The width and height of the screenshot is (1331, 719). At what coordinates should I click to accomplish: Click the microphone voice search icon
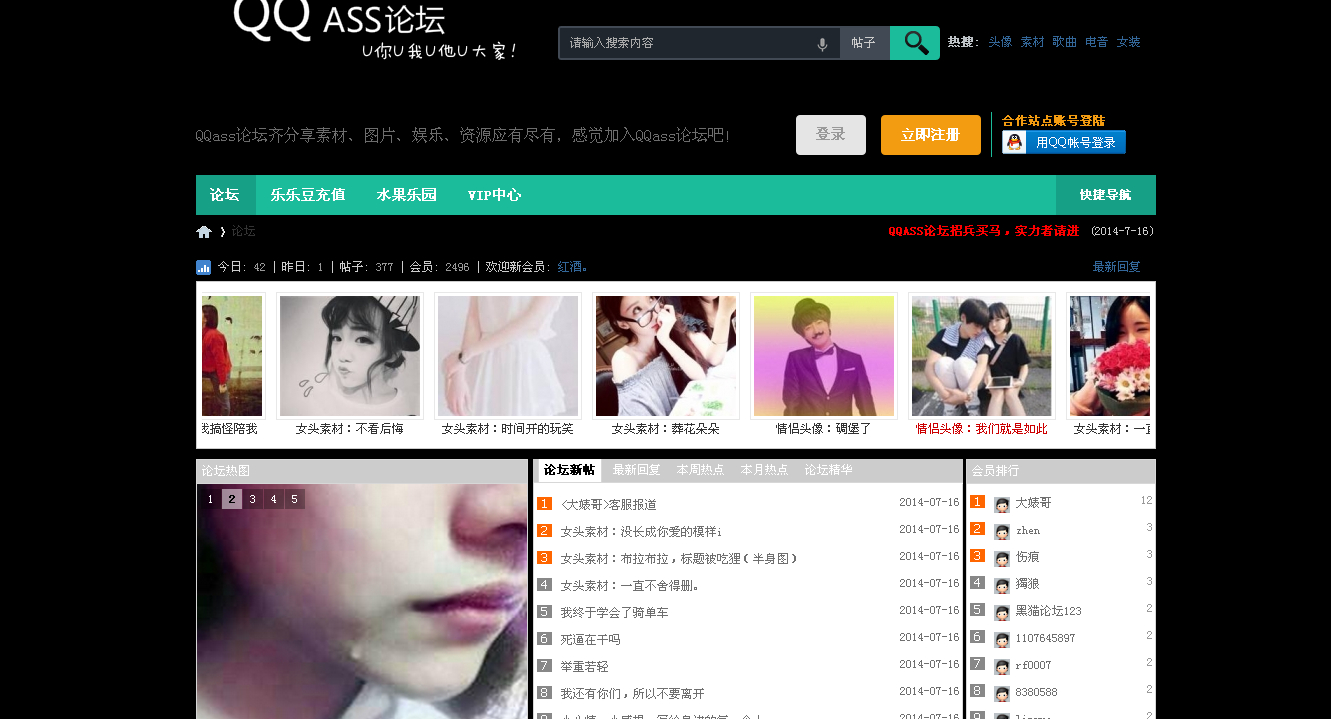point(822,44)
